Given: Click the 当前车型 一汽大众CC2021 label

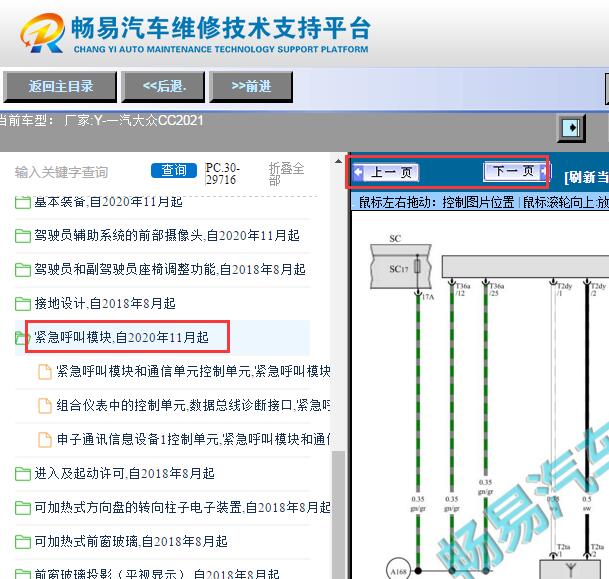Looking at the screenshot, I should click(x=101, y=120).
